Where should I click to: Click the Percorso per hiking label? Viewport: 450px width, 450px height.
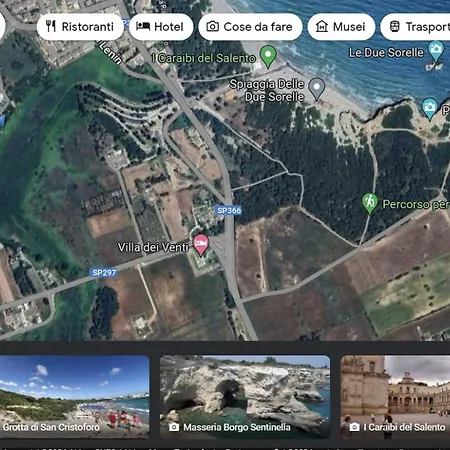click(416, 204)
